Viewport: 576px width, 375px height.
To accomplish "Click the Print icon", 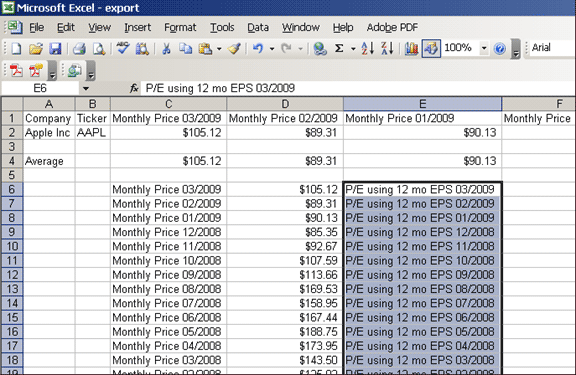I will point(79,48).
